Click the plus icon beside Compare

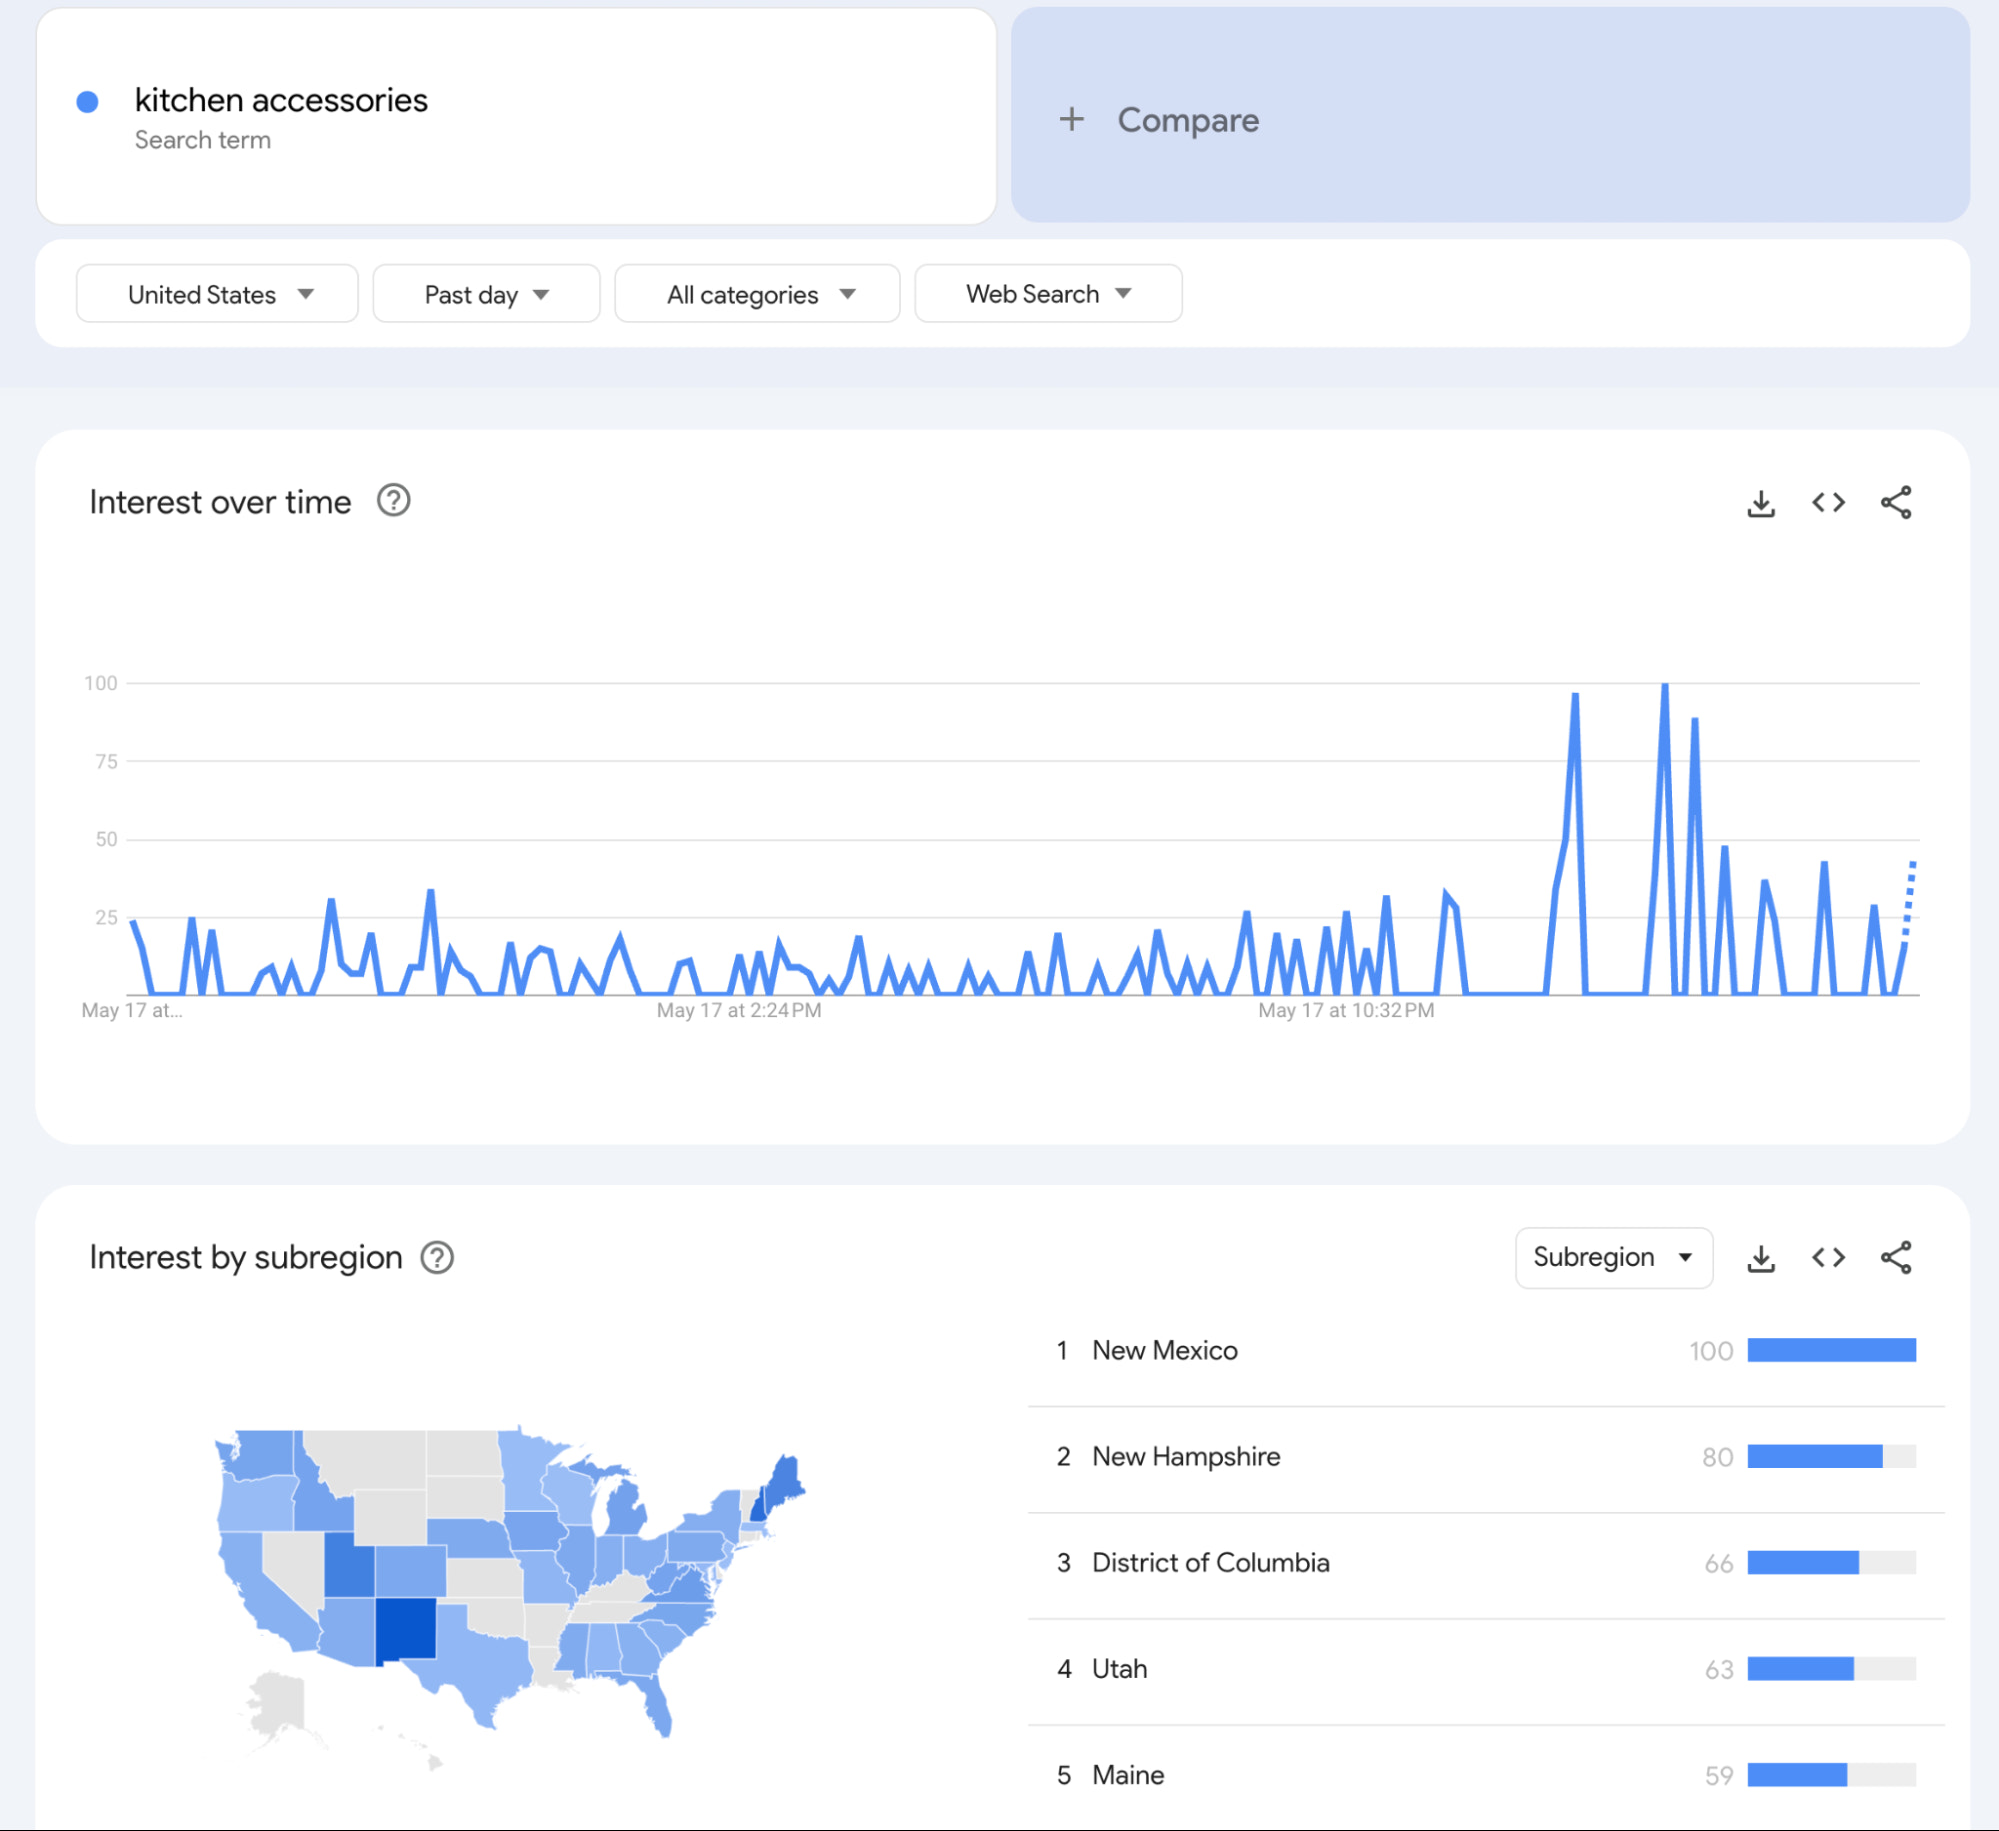pos(1071,120)
